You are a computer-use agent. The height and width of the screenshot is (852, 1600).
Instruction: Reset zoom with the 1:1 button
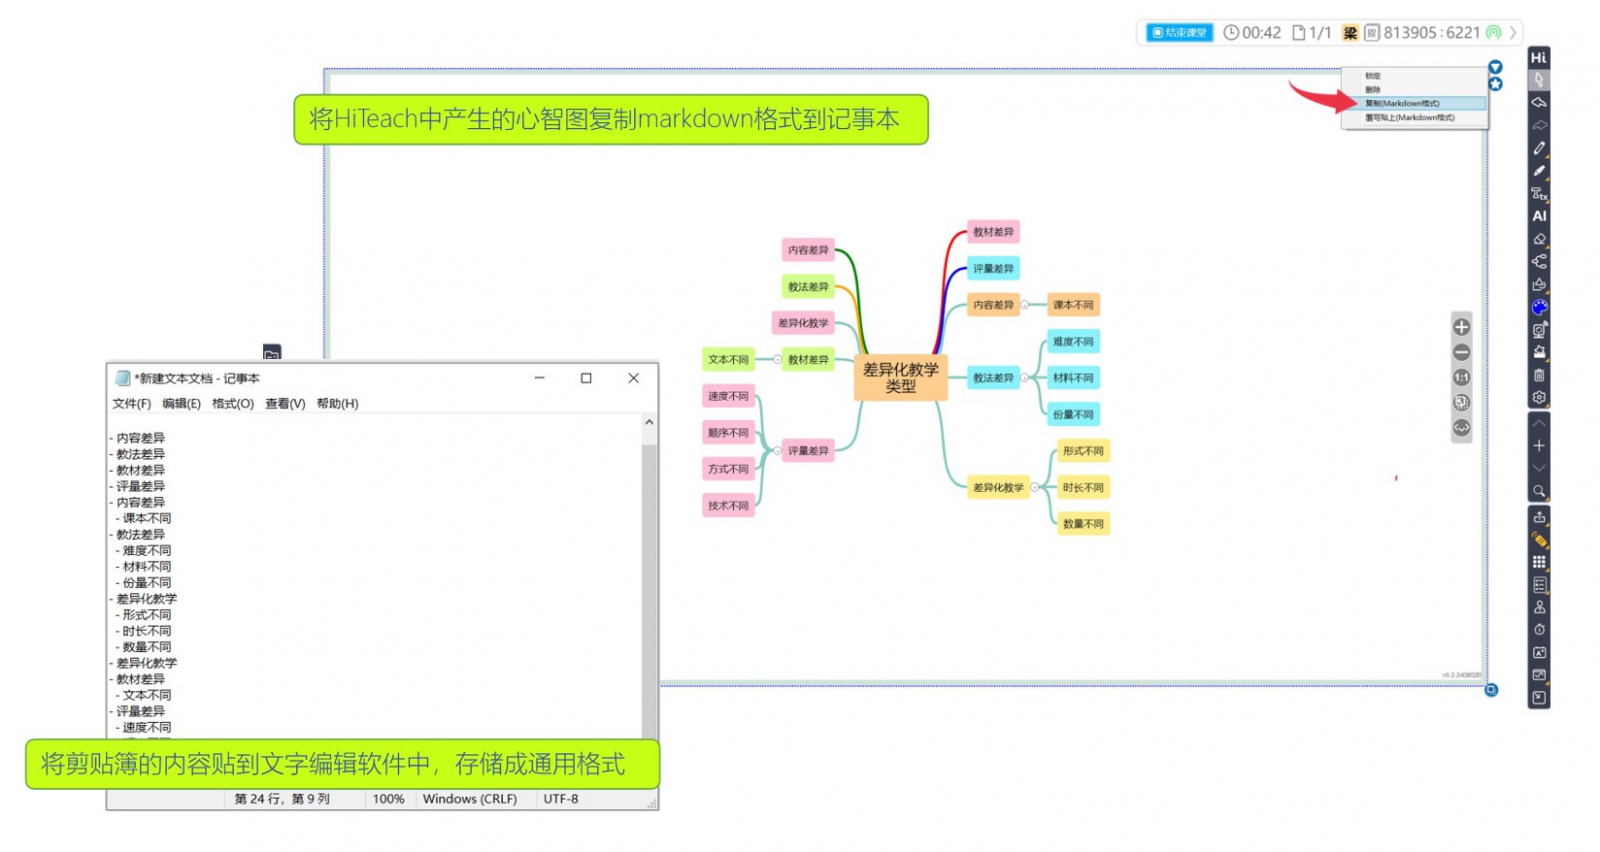[1461, 377]
